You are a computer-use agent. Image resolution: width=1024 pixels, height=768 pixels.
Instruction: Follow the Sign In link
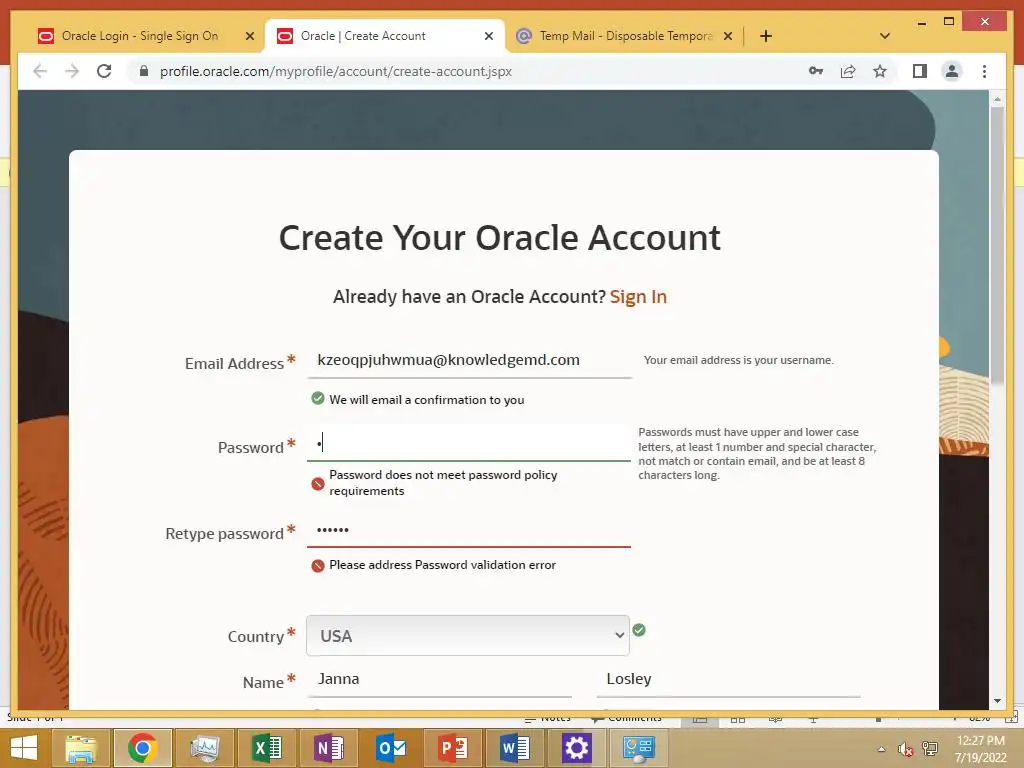tap(638, 296)
